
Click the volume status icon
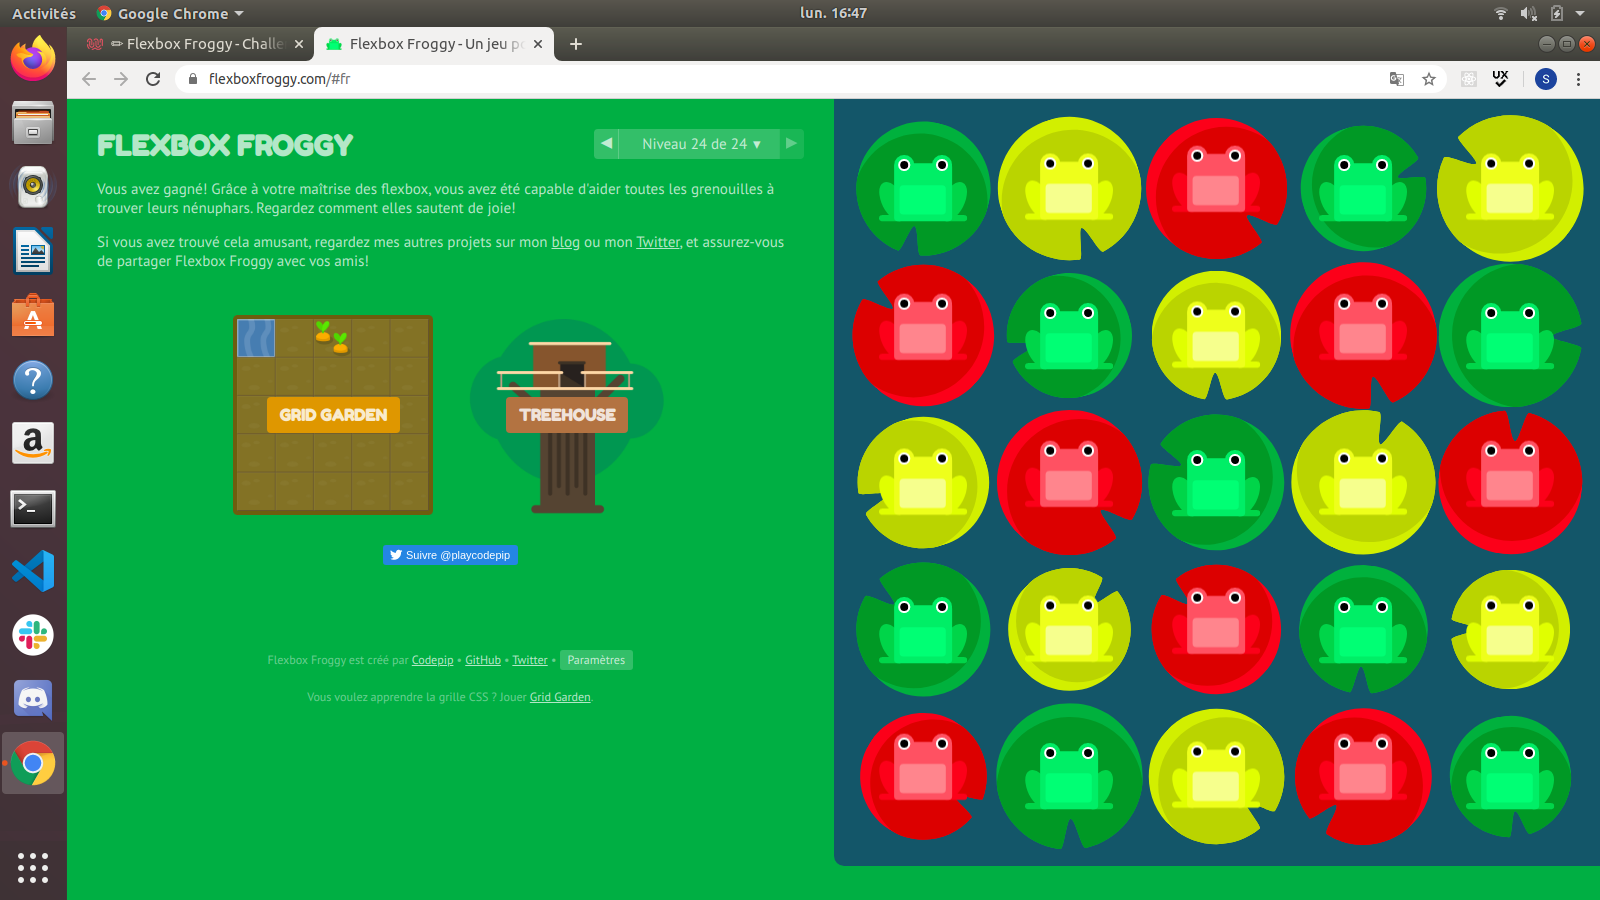tap(1528, 13)
